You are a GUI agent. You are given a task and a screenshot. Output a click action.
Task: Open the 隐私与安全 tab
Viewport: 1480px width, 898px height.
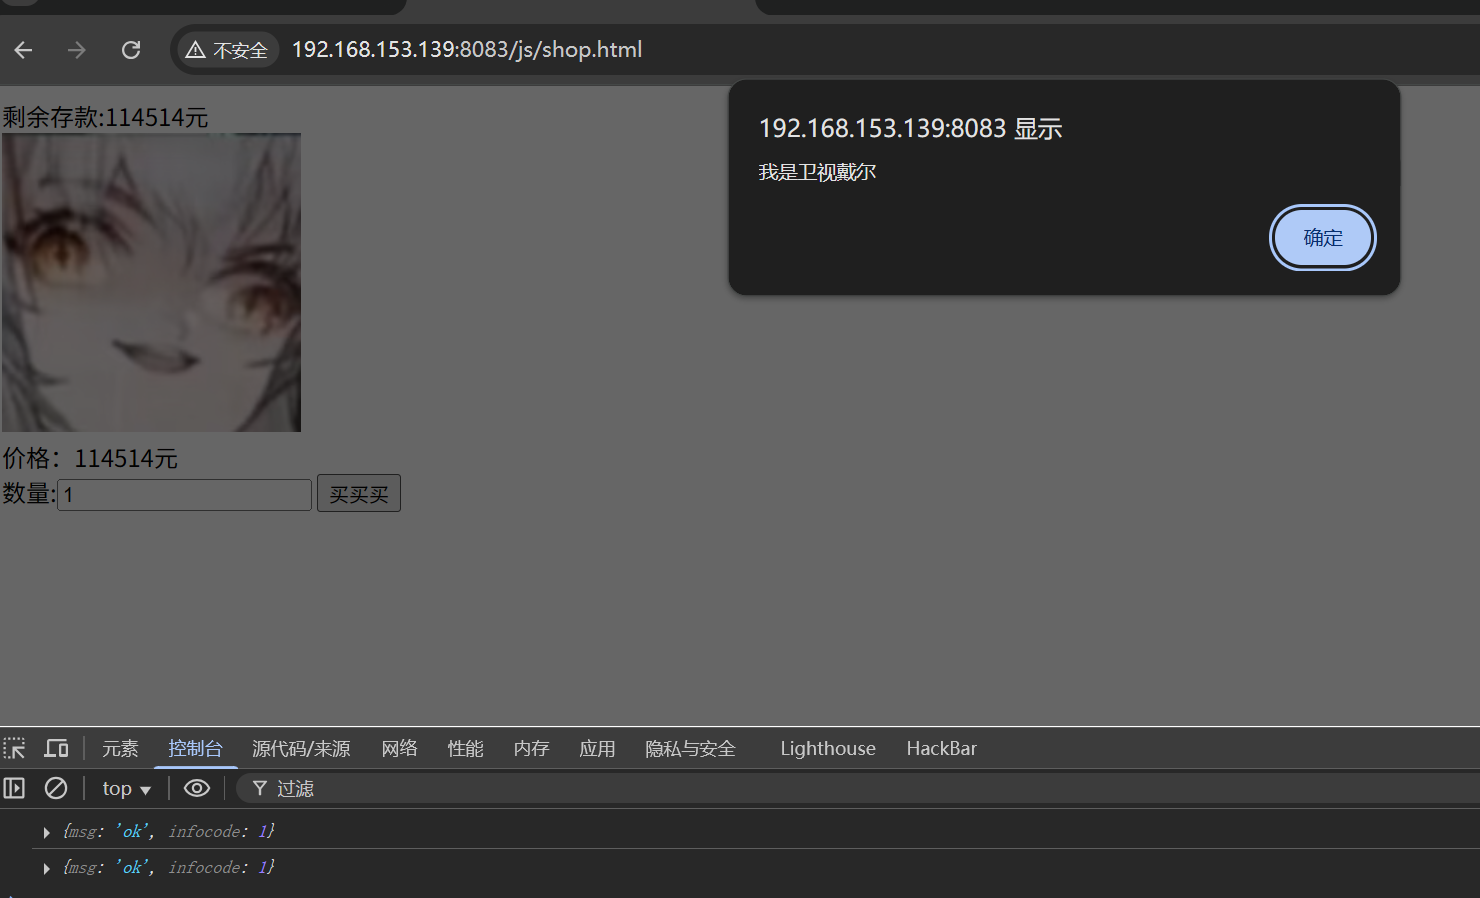pyautogui.click(x=690, y=749)
